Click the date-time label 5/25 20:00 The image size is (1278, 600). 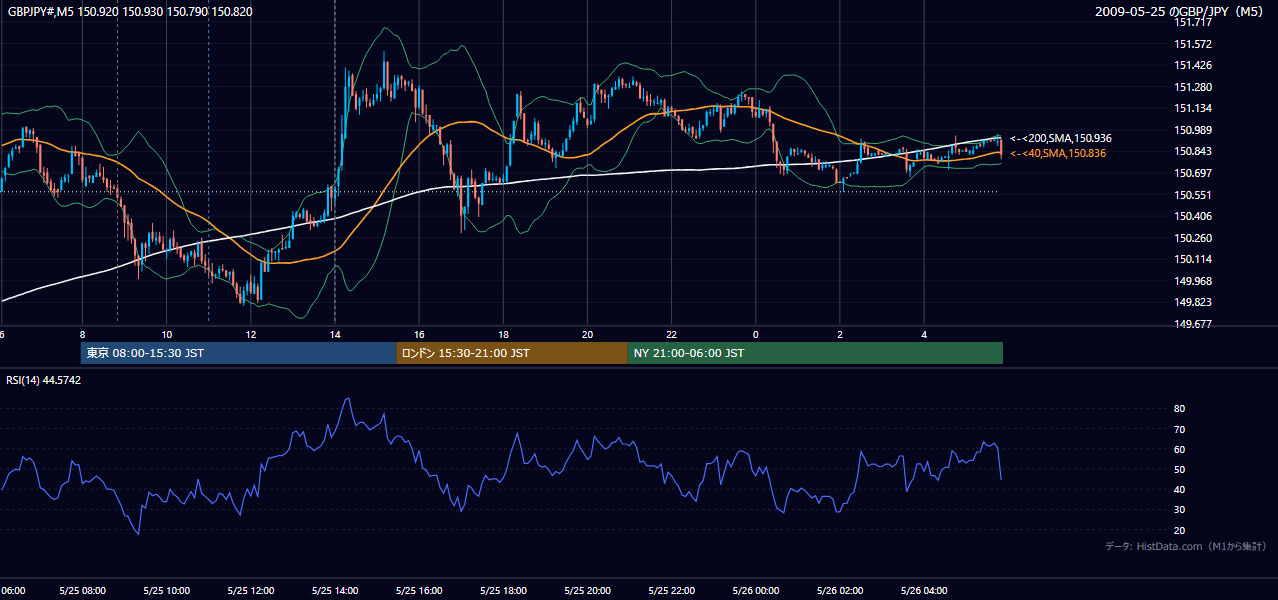pyautogui.click(x=587, y=591)
